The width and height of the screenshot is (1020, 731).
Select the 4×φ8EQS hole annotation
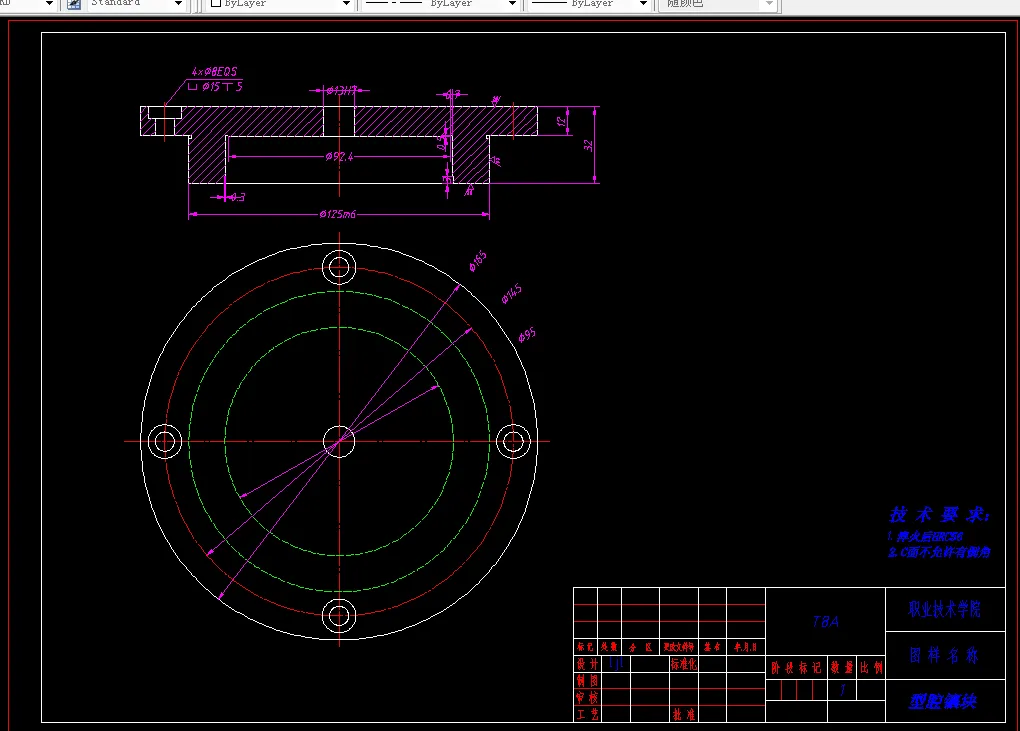[214, 72]
